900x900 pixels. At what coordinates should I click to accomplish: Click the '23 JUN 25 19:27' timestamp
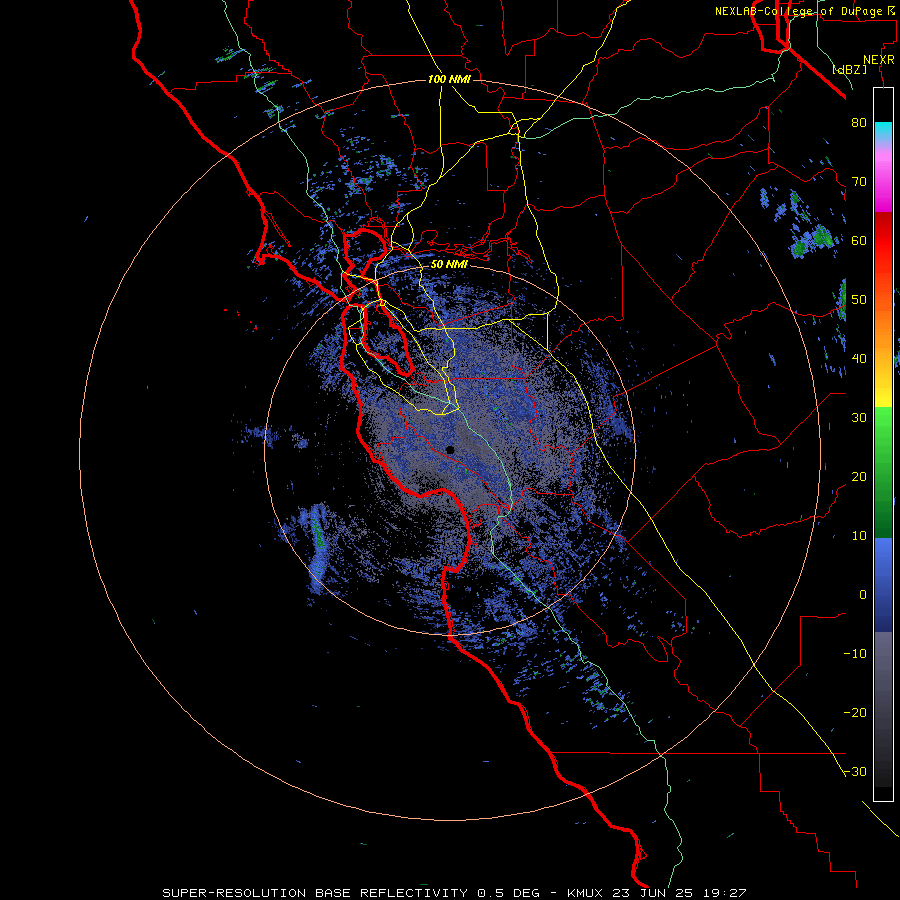[681, 893]
